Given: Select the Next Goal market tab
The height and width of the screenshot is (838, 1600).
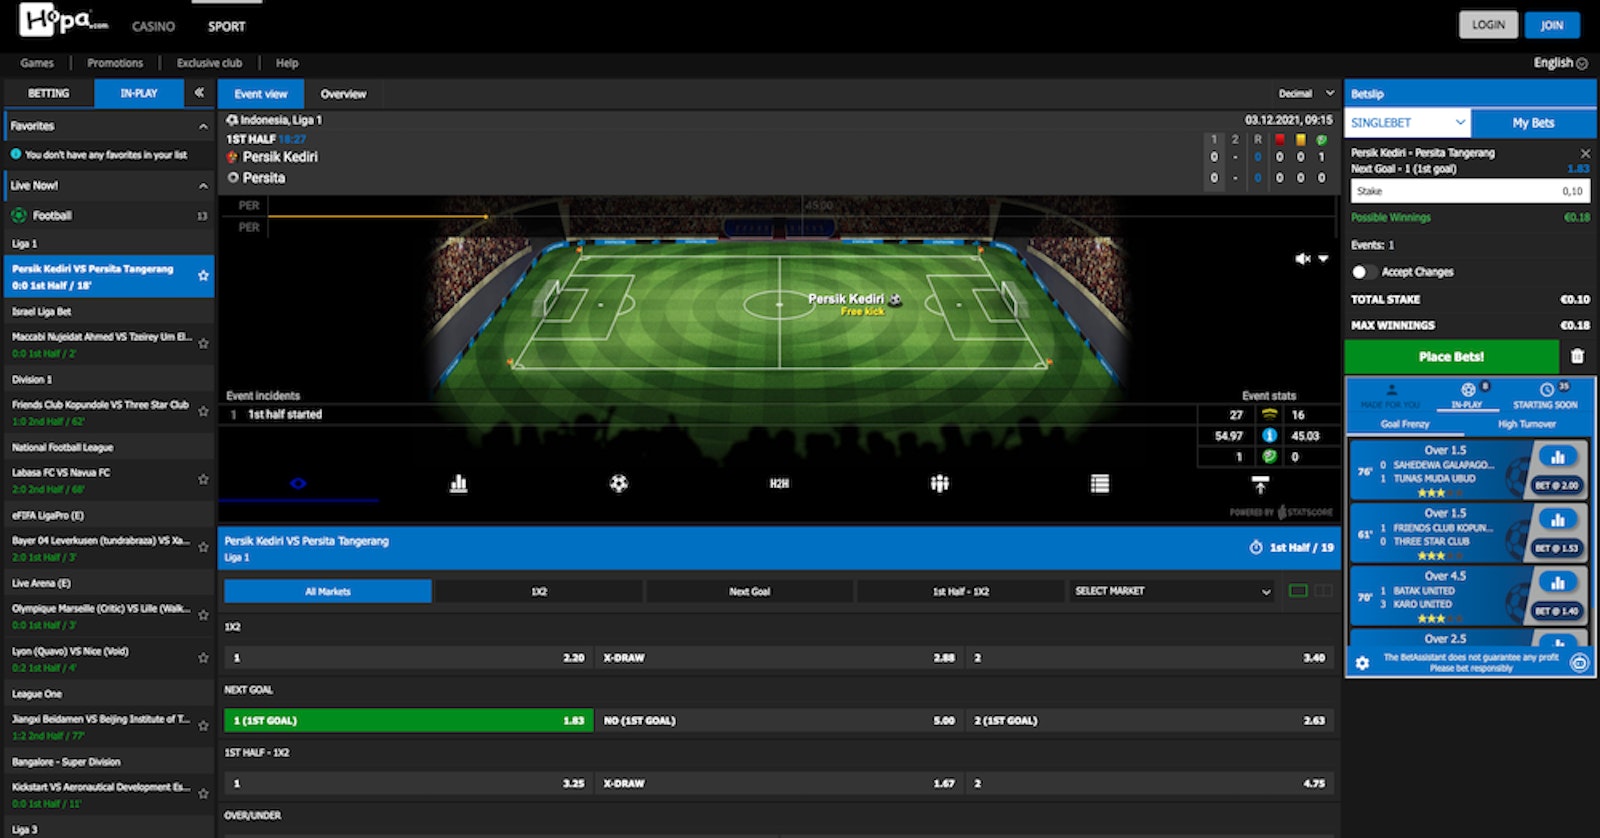Looking at the screenshot, I should click(749, 591).
